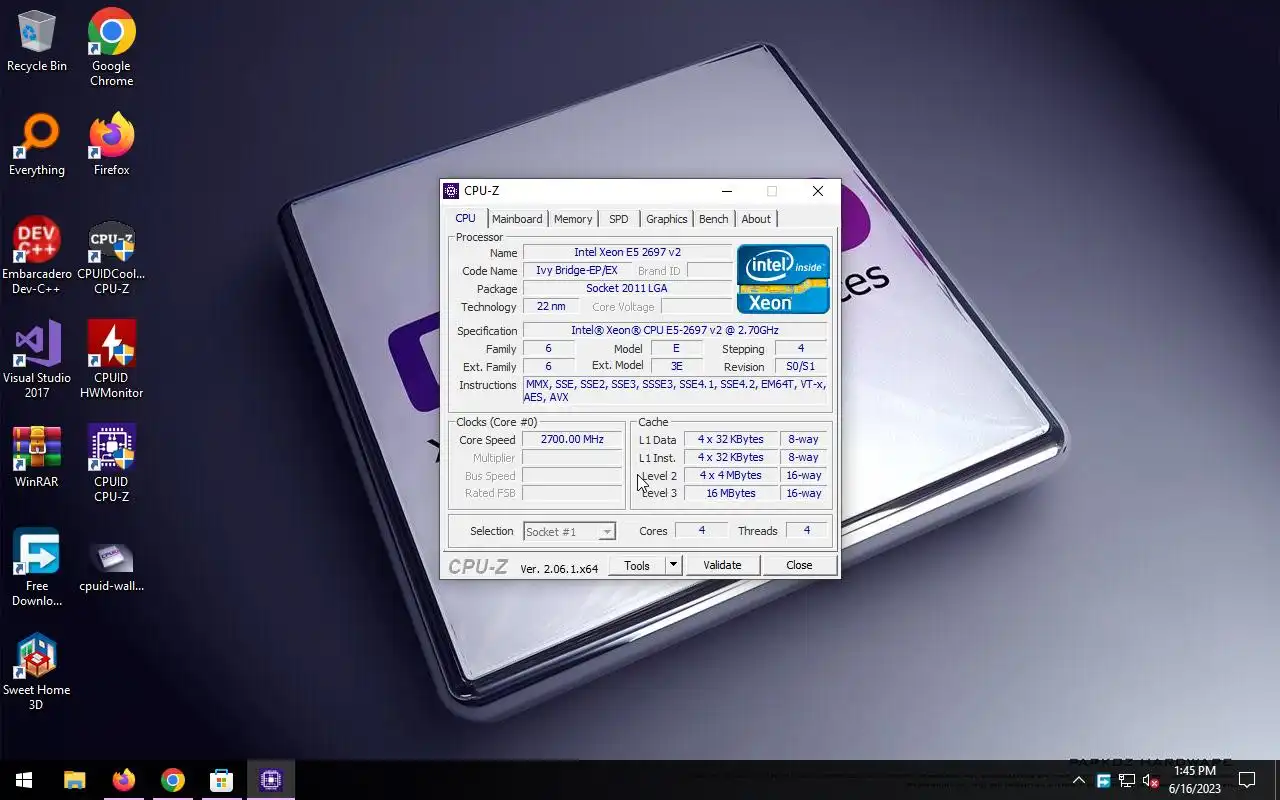The height and width of the screenshot is (800, 1280).
Task: Click the taskbar clock and date
Action: (x=1195, y=780)
